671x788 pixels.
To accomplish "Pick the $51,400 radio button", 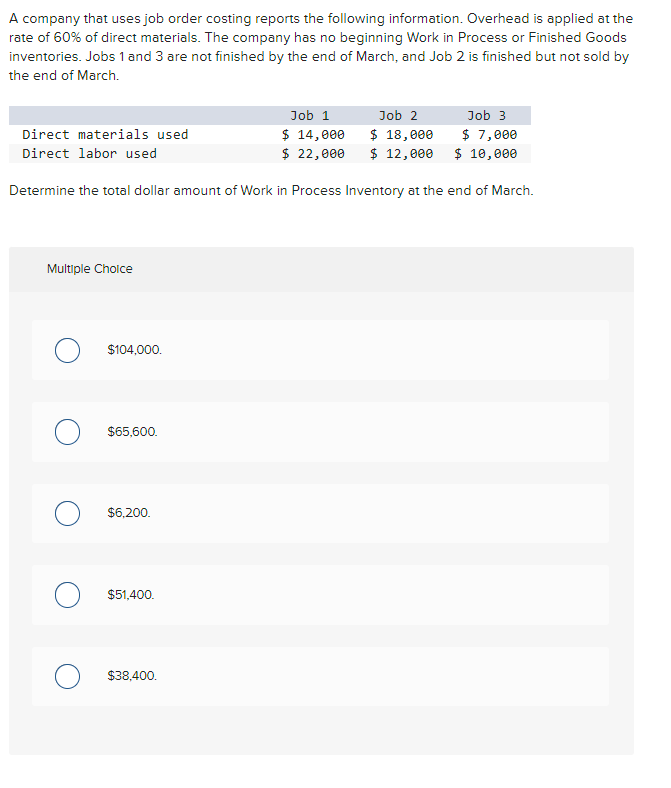I will [67, 595].
